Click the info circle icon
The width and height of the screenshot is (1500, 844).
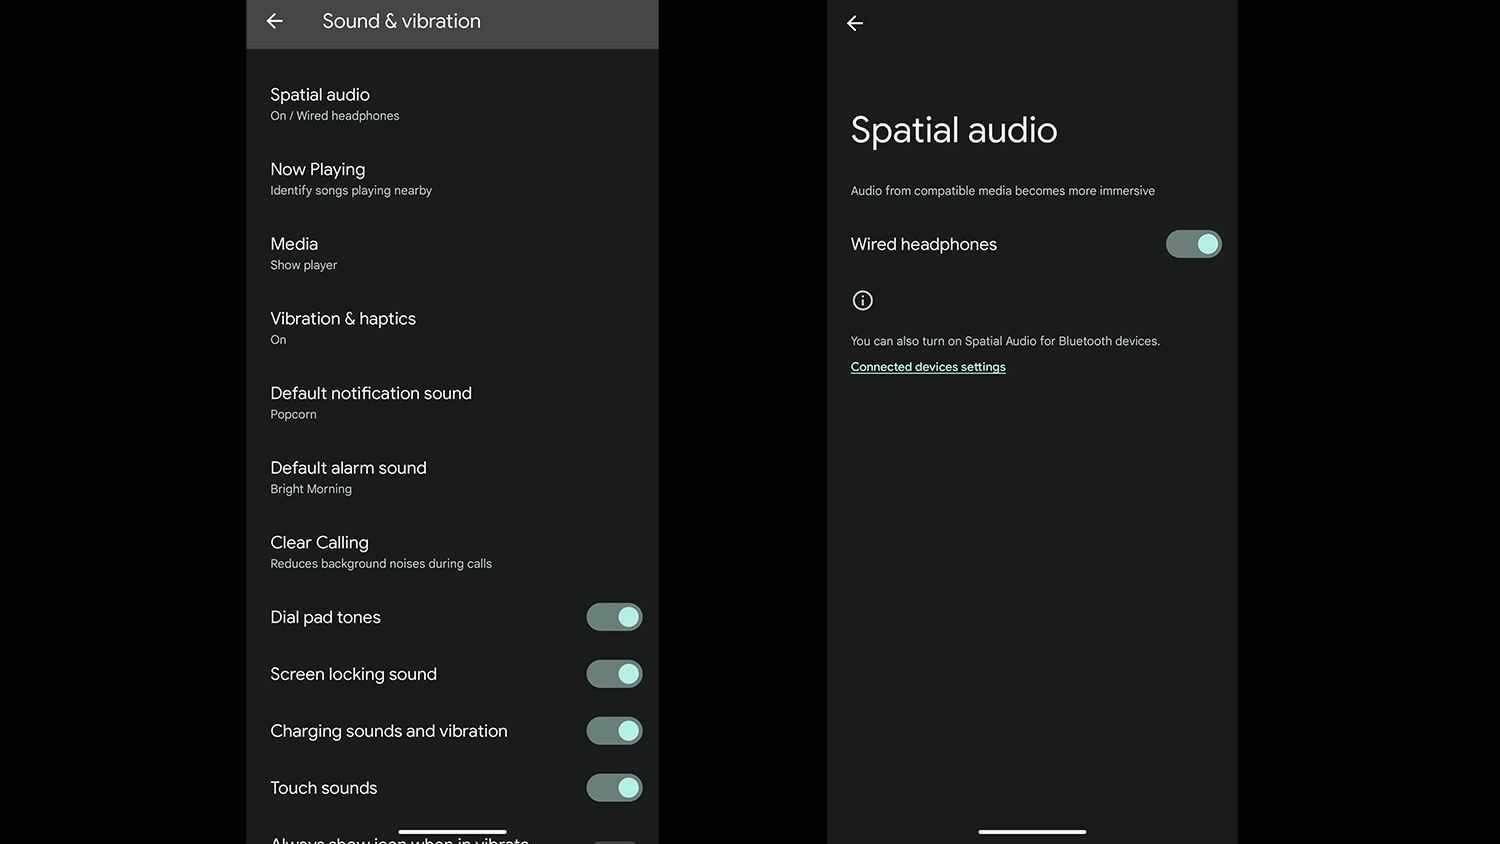862,300
